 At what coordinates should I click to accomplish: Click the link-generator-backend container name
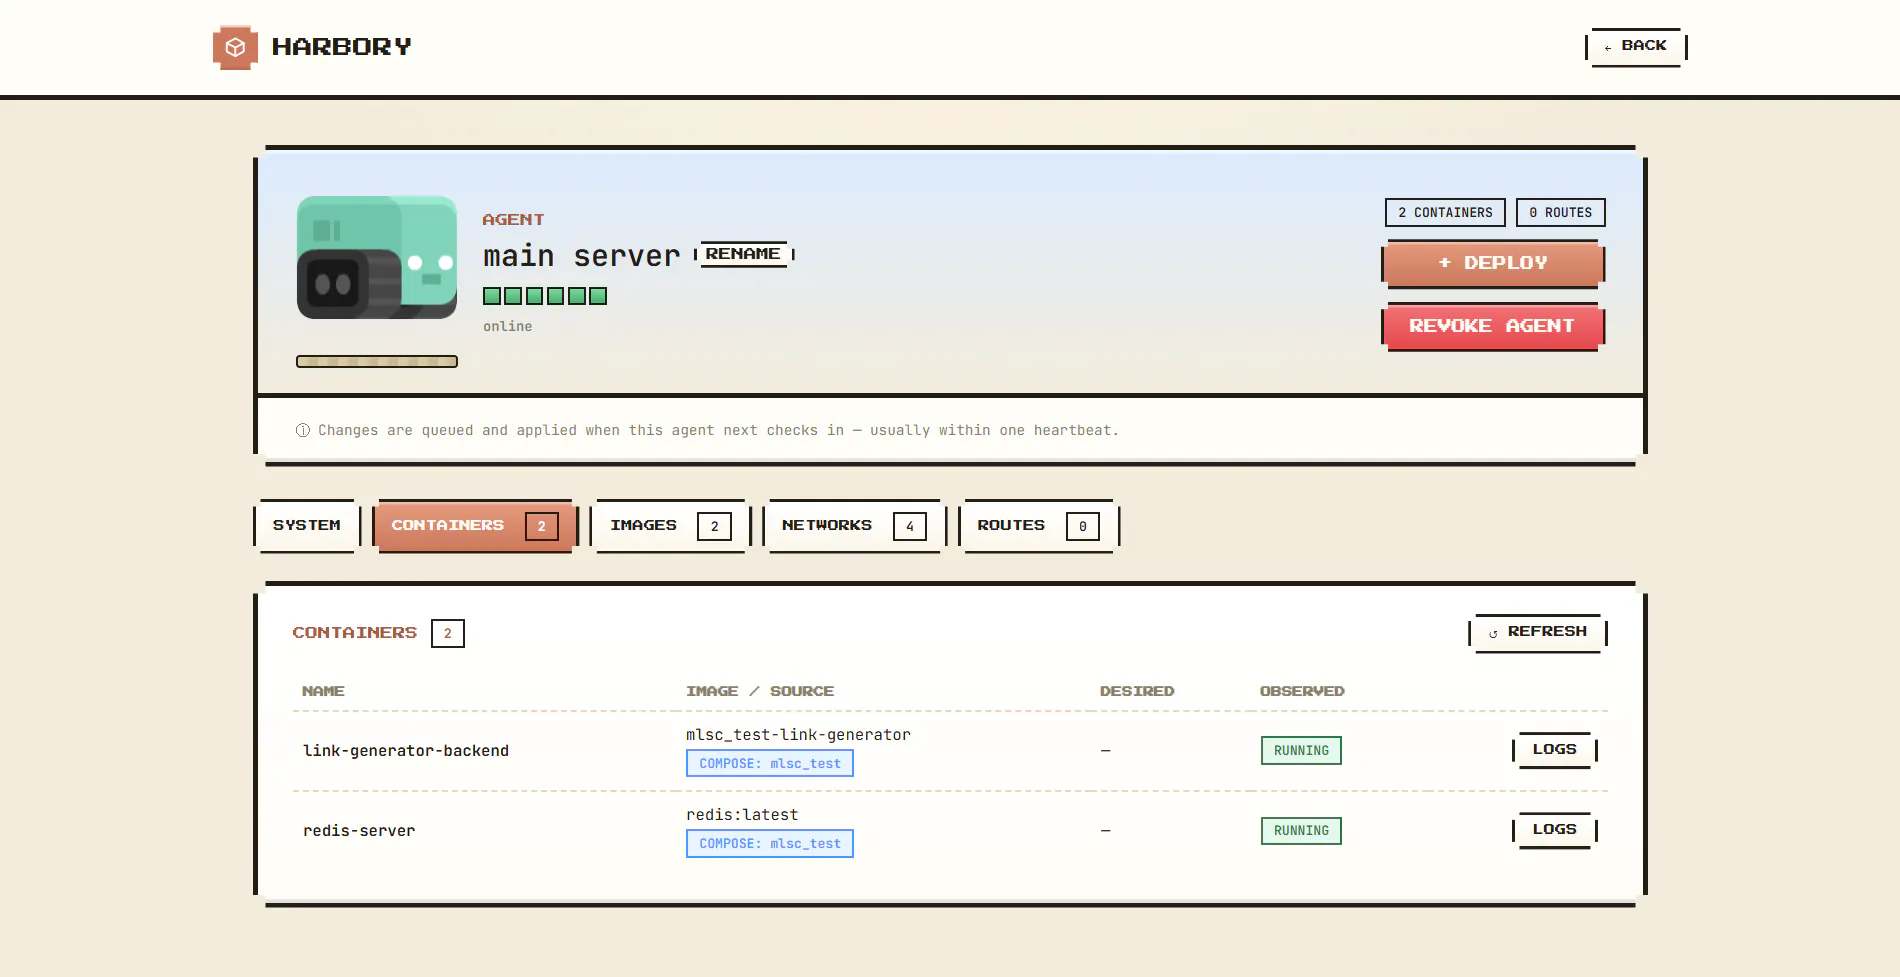click(406, 751)
